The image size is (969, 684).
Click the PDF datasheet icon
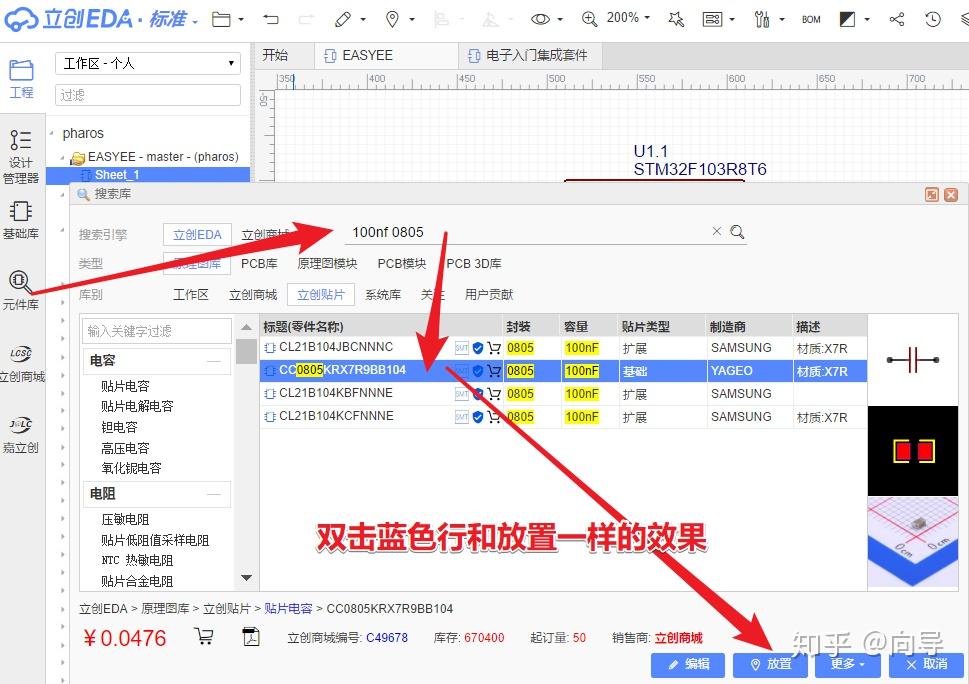[x=251, y=636]
